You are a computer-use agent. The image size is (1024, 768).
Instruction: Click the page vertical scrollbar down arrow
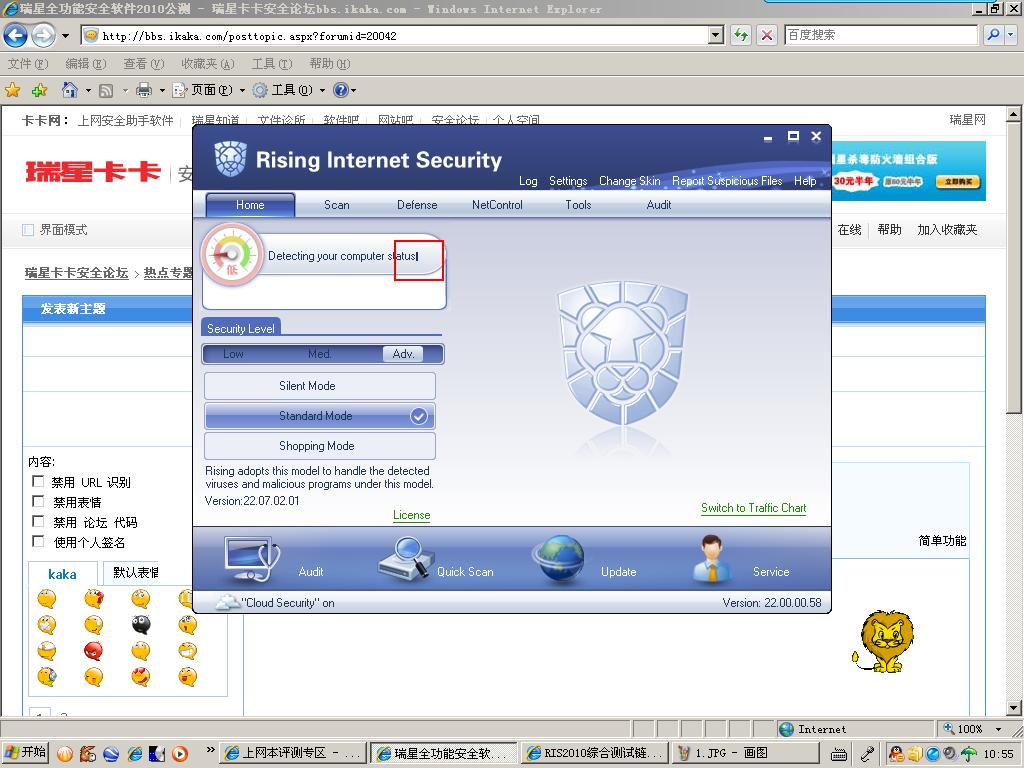1014,708
